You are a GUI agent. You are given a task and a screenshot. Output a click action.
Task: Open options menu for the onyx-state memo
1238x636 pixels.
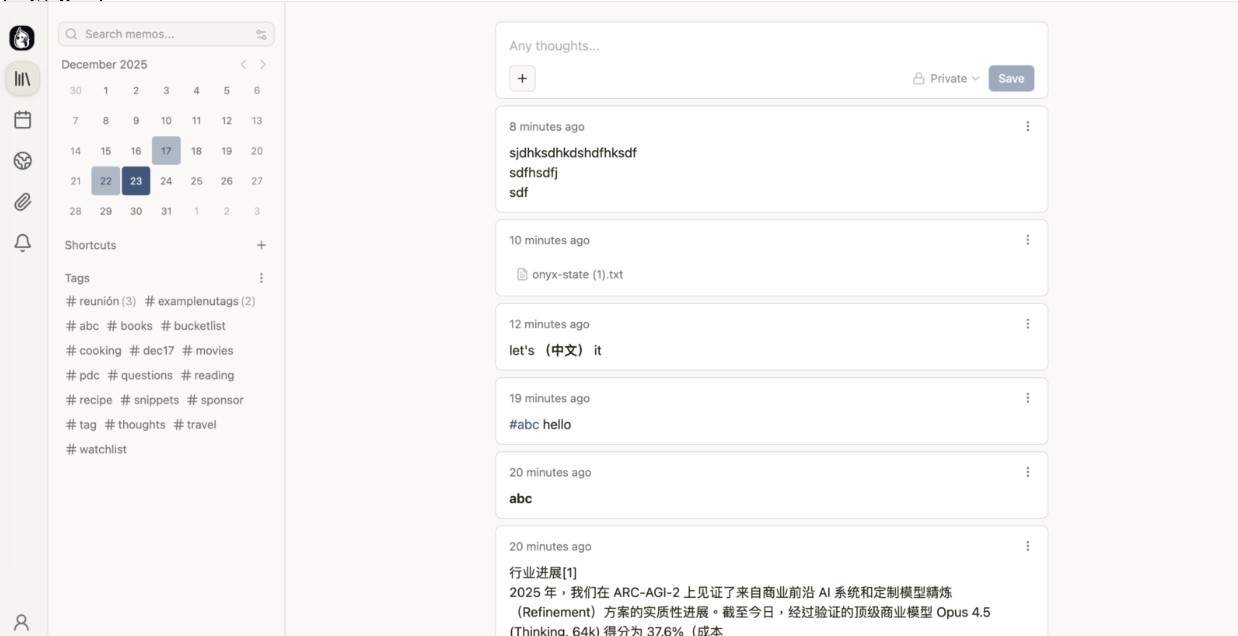(x=1027, y=240)
